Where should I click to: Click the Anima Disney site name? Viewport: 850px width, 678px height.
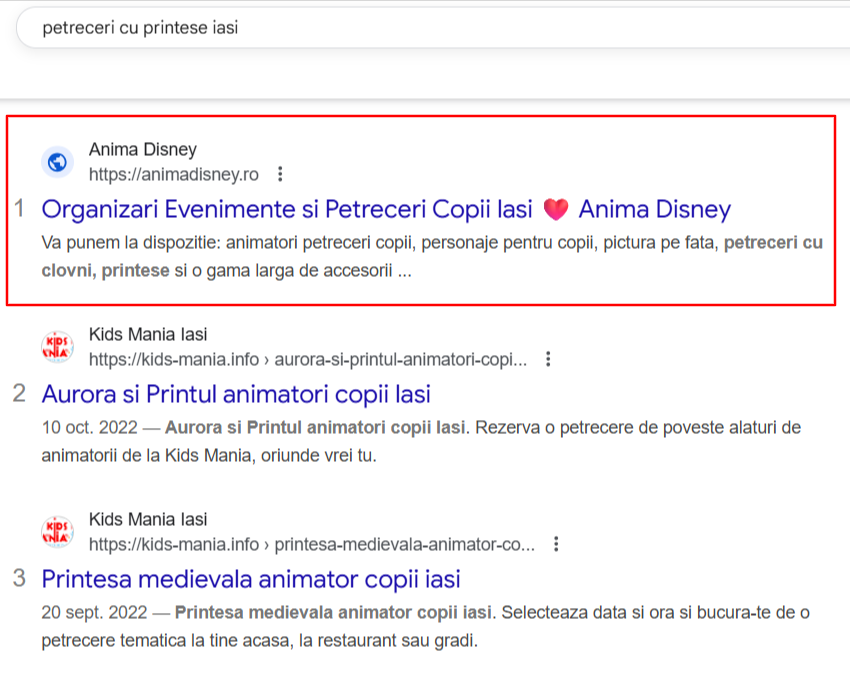(143, 149)
